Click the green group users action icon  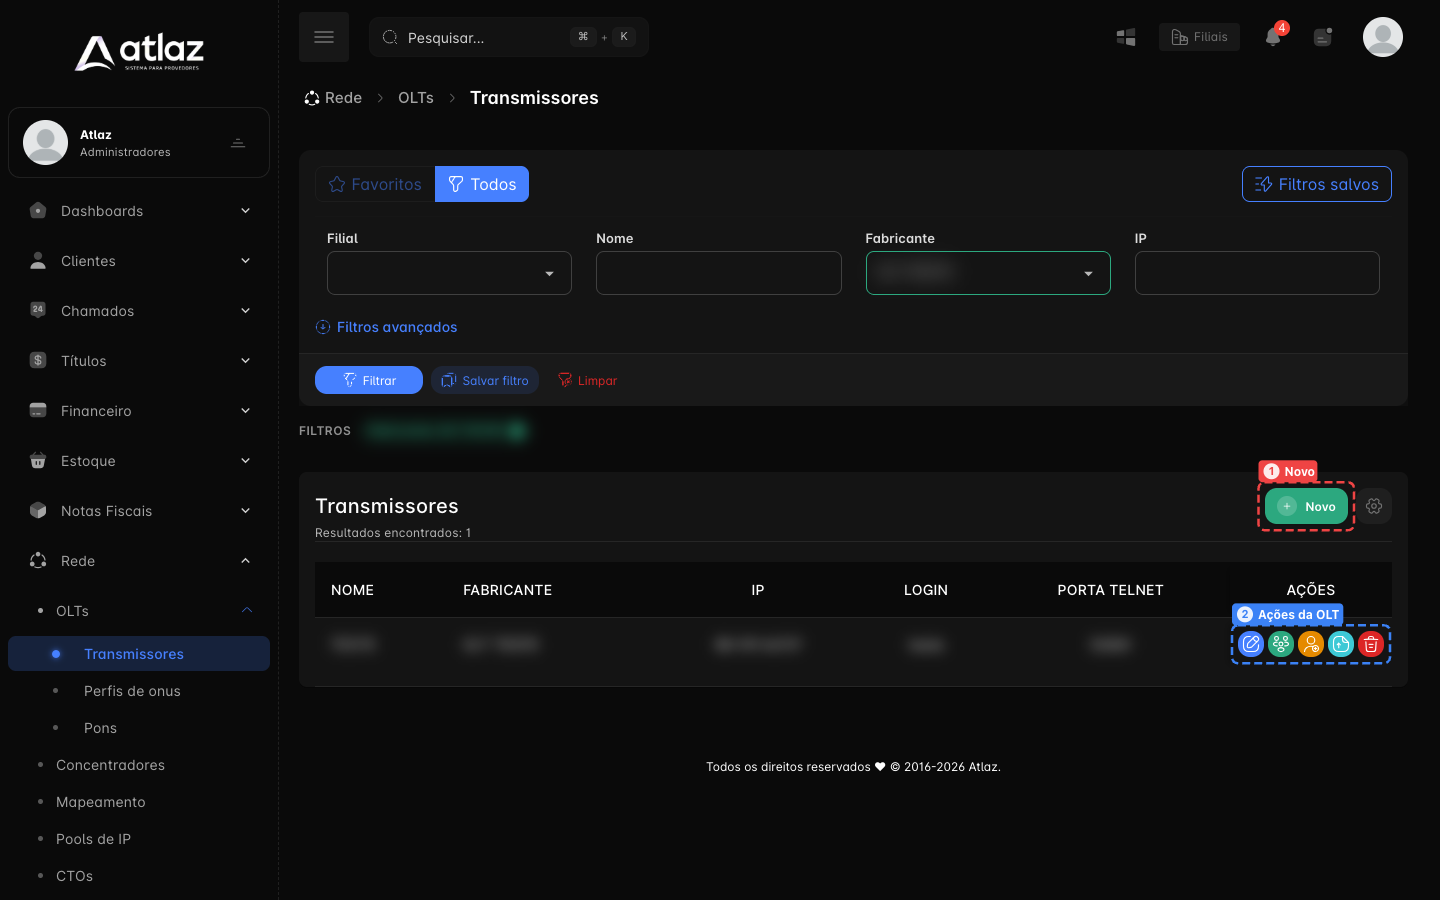point(1281,644)
